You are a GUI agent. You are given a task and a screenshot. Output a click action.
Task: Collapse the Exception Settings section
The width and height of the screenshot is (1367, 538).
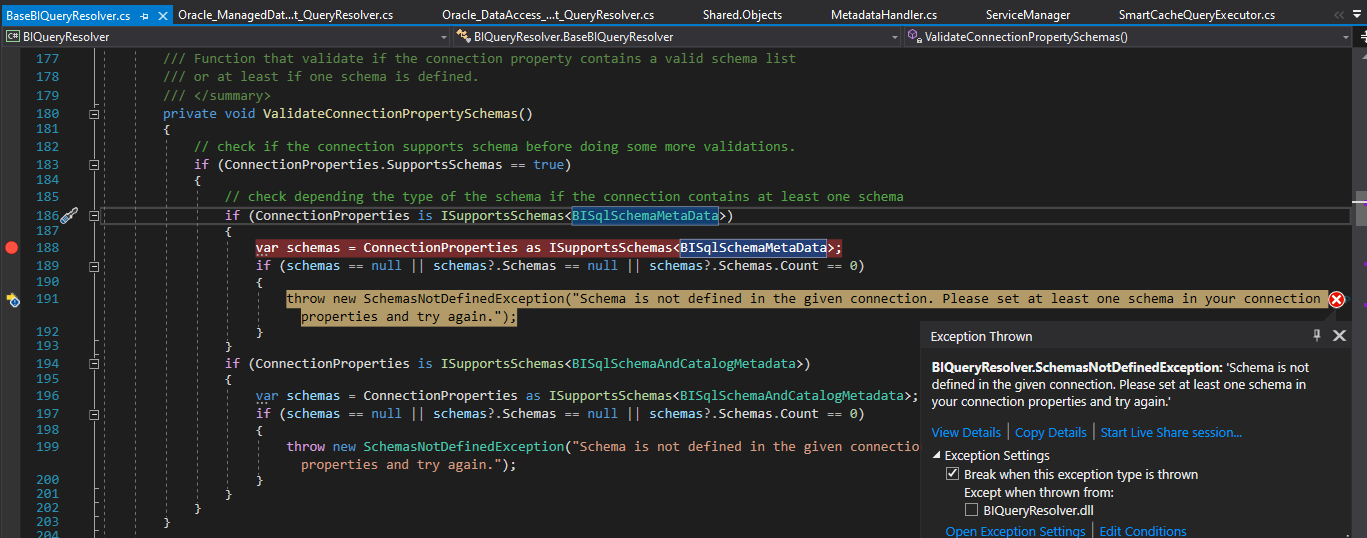937,456
